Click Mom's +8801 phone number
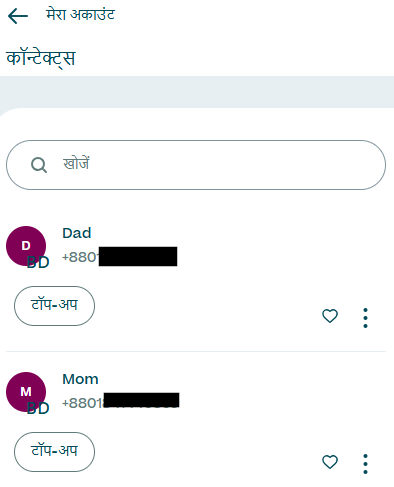 [121, 401]
